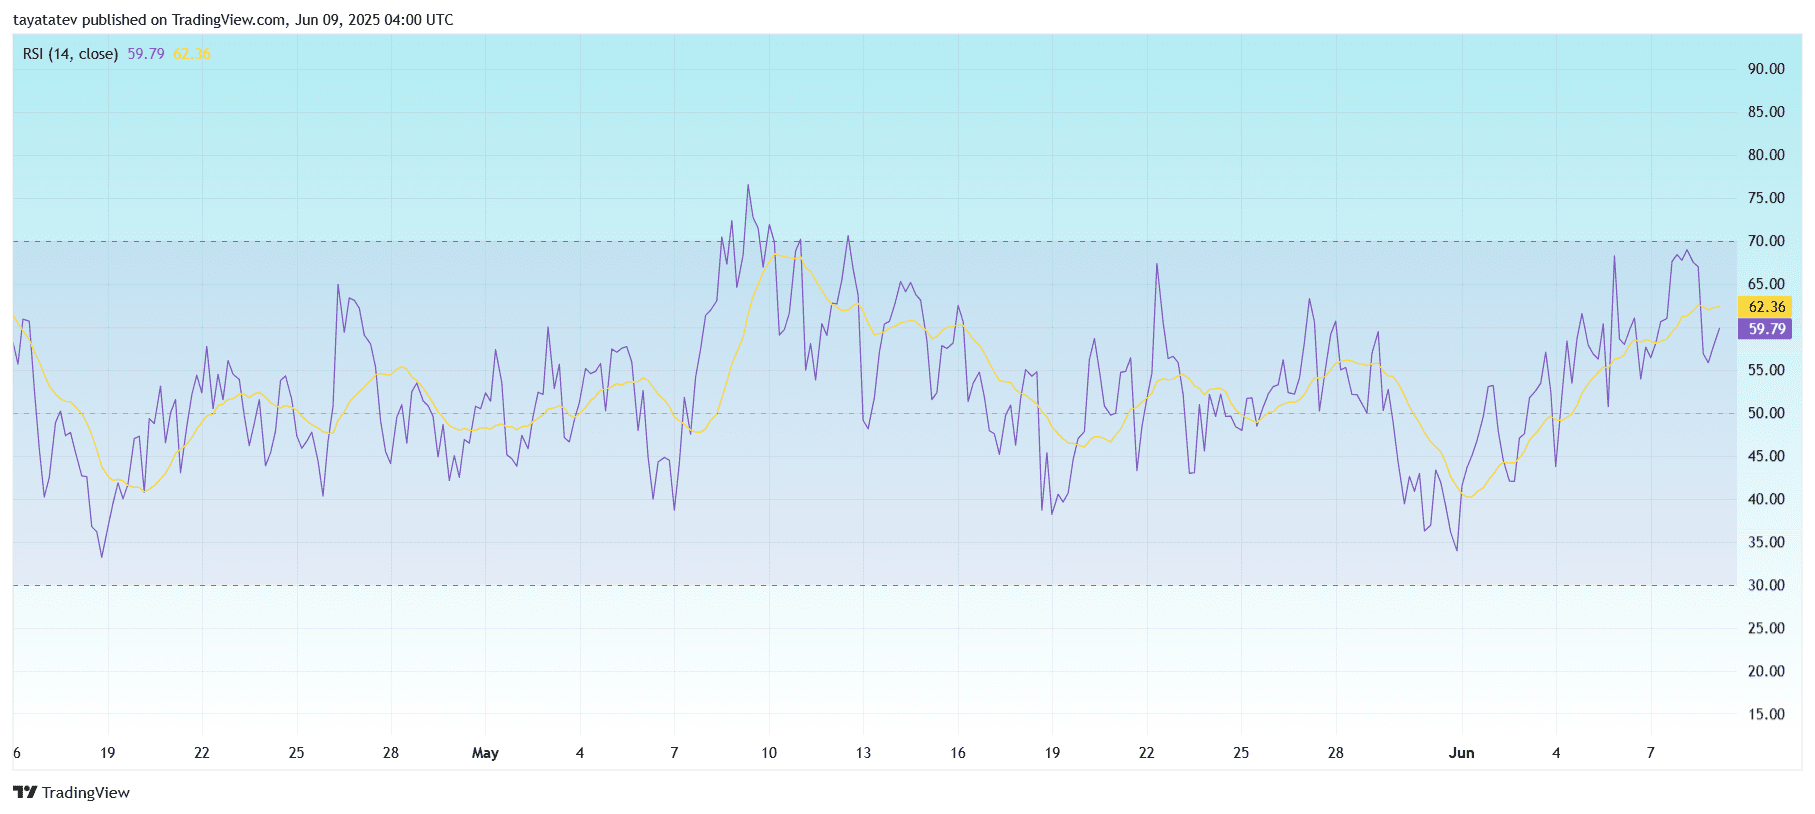Click the 25.00 scale label
Viewport: 1815px width, 814px height.
[1766, 628]
